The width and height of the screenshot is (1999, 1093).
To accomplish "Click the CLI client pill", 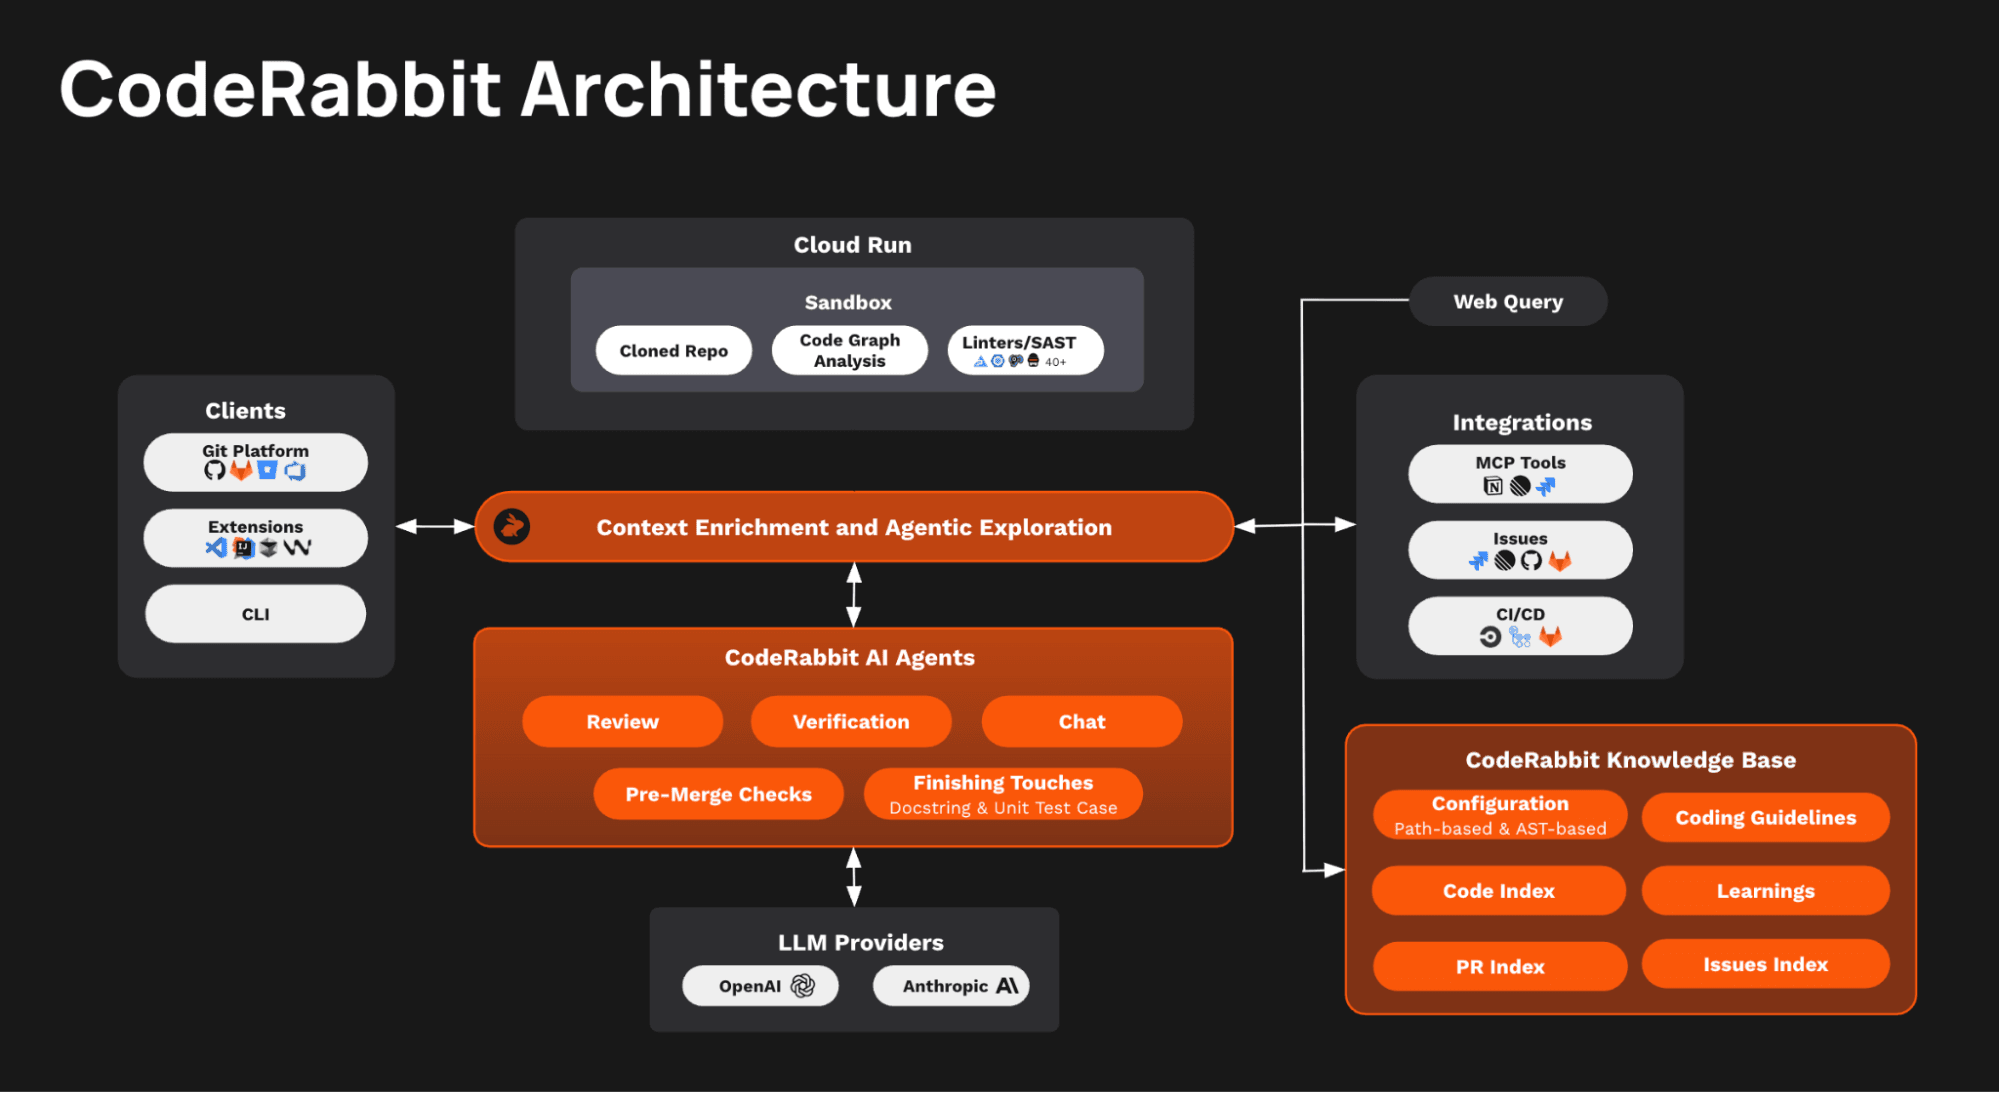I will pos(255,614).
